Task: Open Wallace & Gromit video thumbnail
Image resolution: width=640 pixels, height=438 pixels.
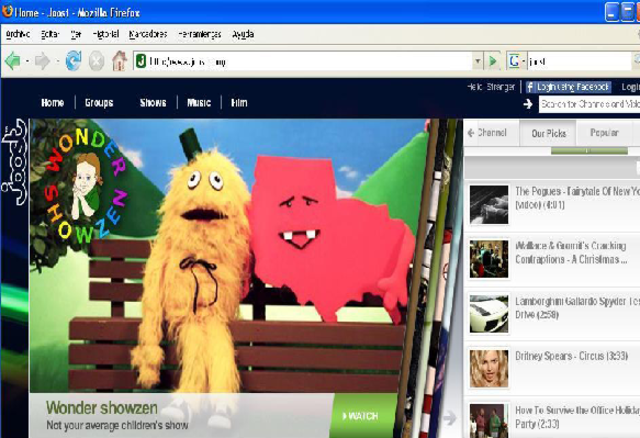Action: tap(489, 259)
